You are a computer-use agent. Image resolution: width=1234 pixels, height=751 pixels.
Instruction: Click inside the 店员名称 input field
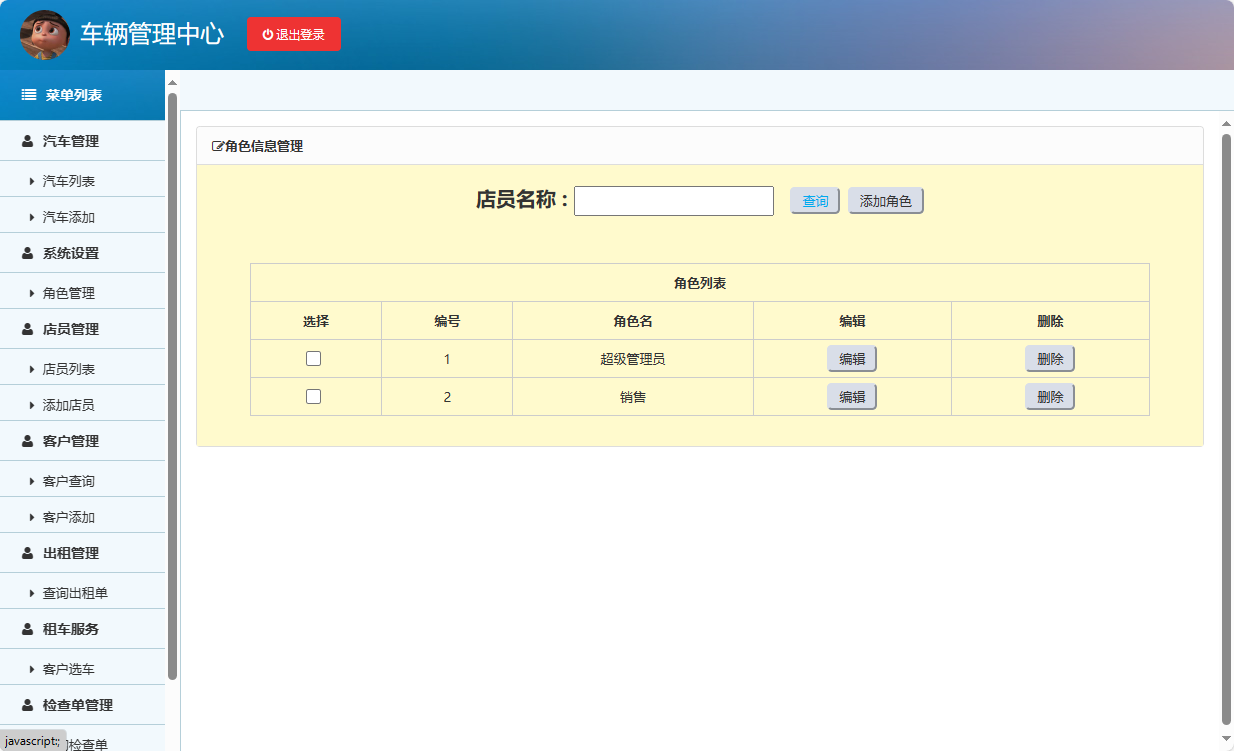[x=673, y=200]
